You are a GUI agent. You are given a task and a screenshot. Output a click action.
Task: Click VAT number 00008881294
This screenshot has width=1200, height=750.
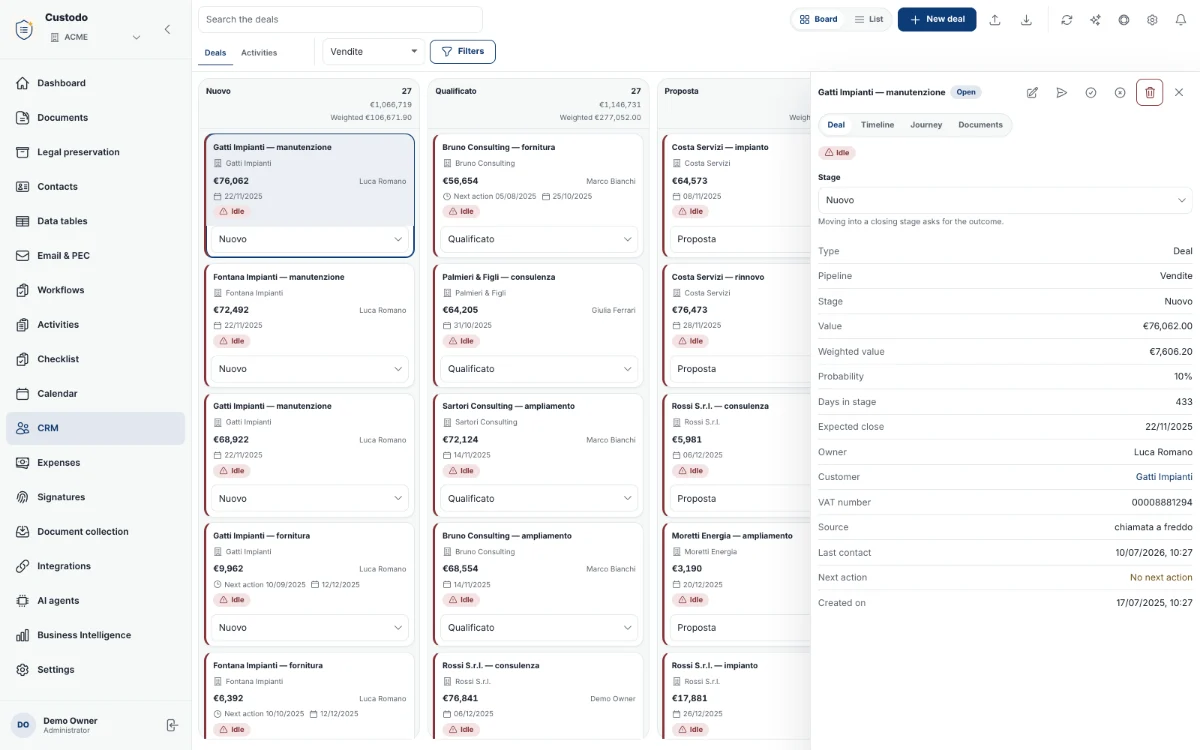[1162, 502]
